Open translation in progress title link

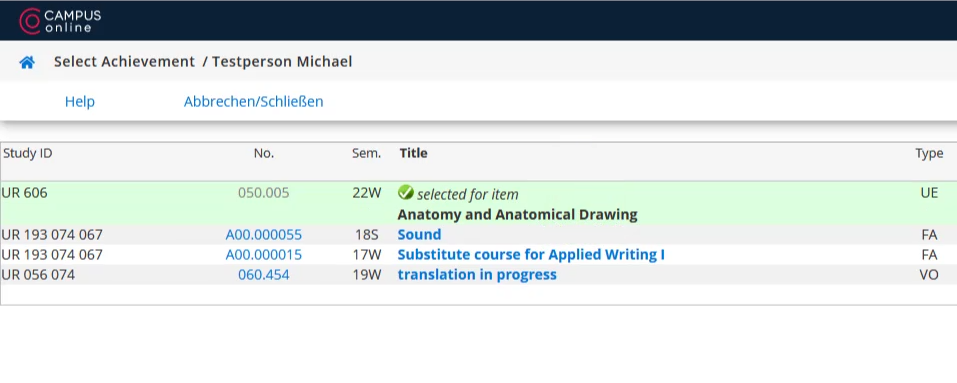coord(477,275)
